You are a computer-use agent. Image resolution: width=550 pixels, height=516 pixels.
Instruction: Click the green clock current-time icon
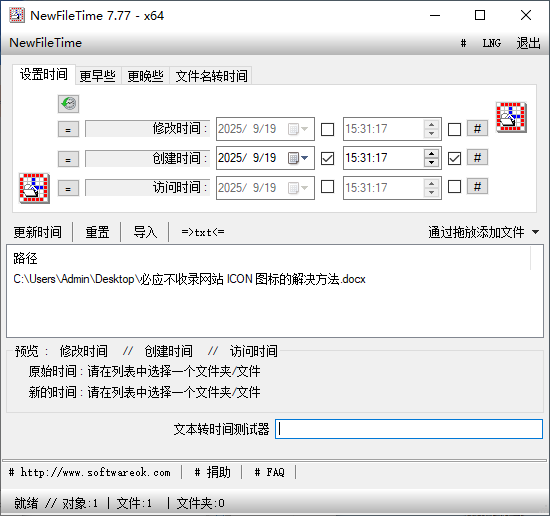(x=68, y=104)
